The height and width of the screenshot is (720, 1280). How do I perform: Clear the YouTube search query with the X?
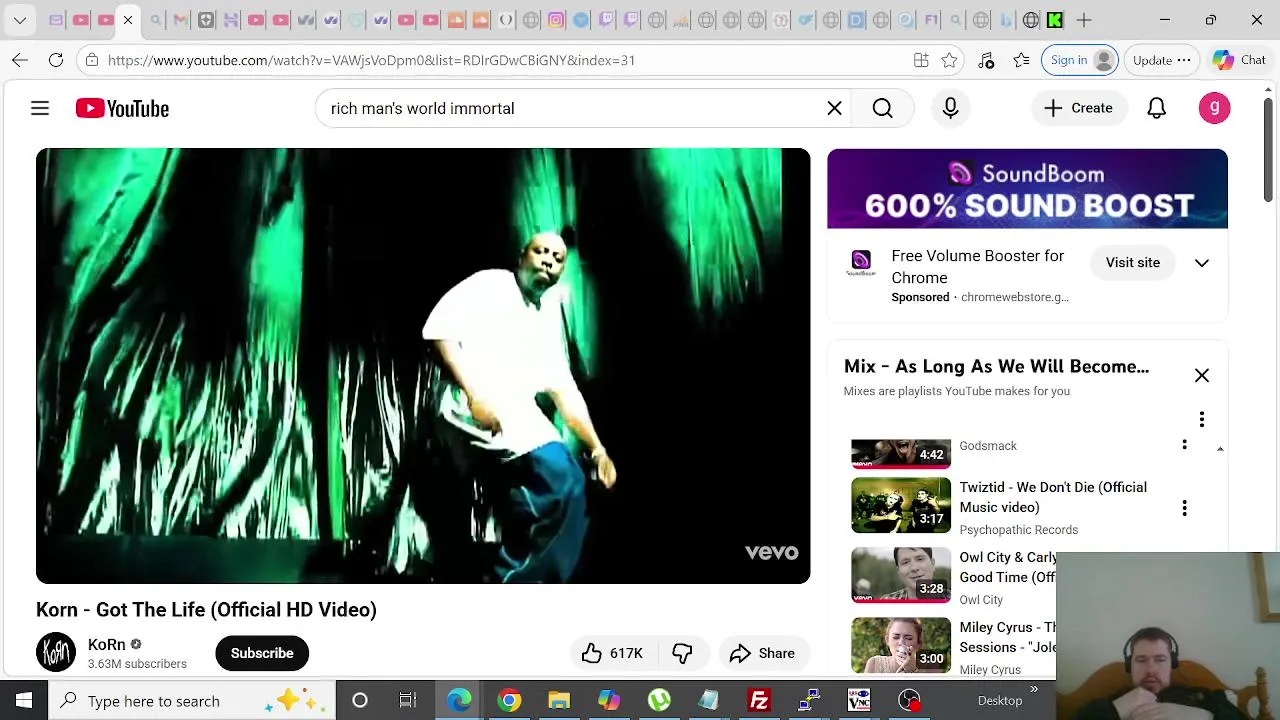coord(834,108)
